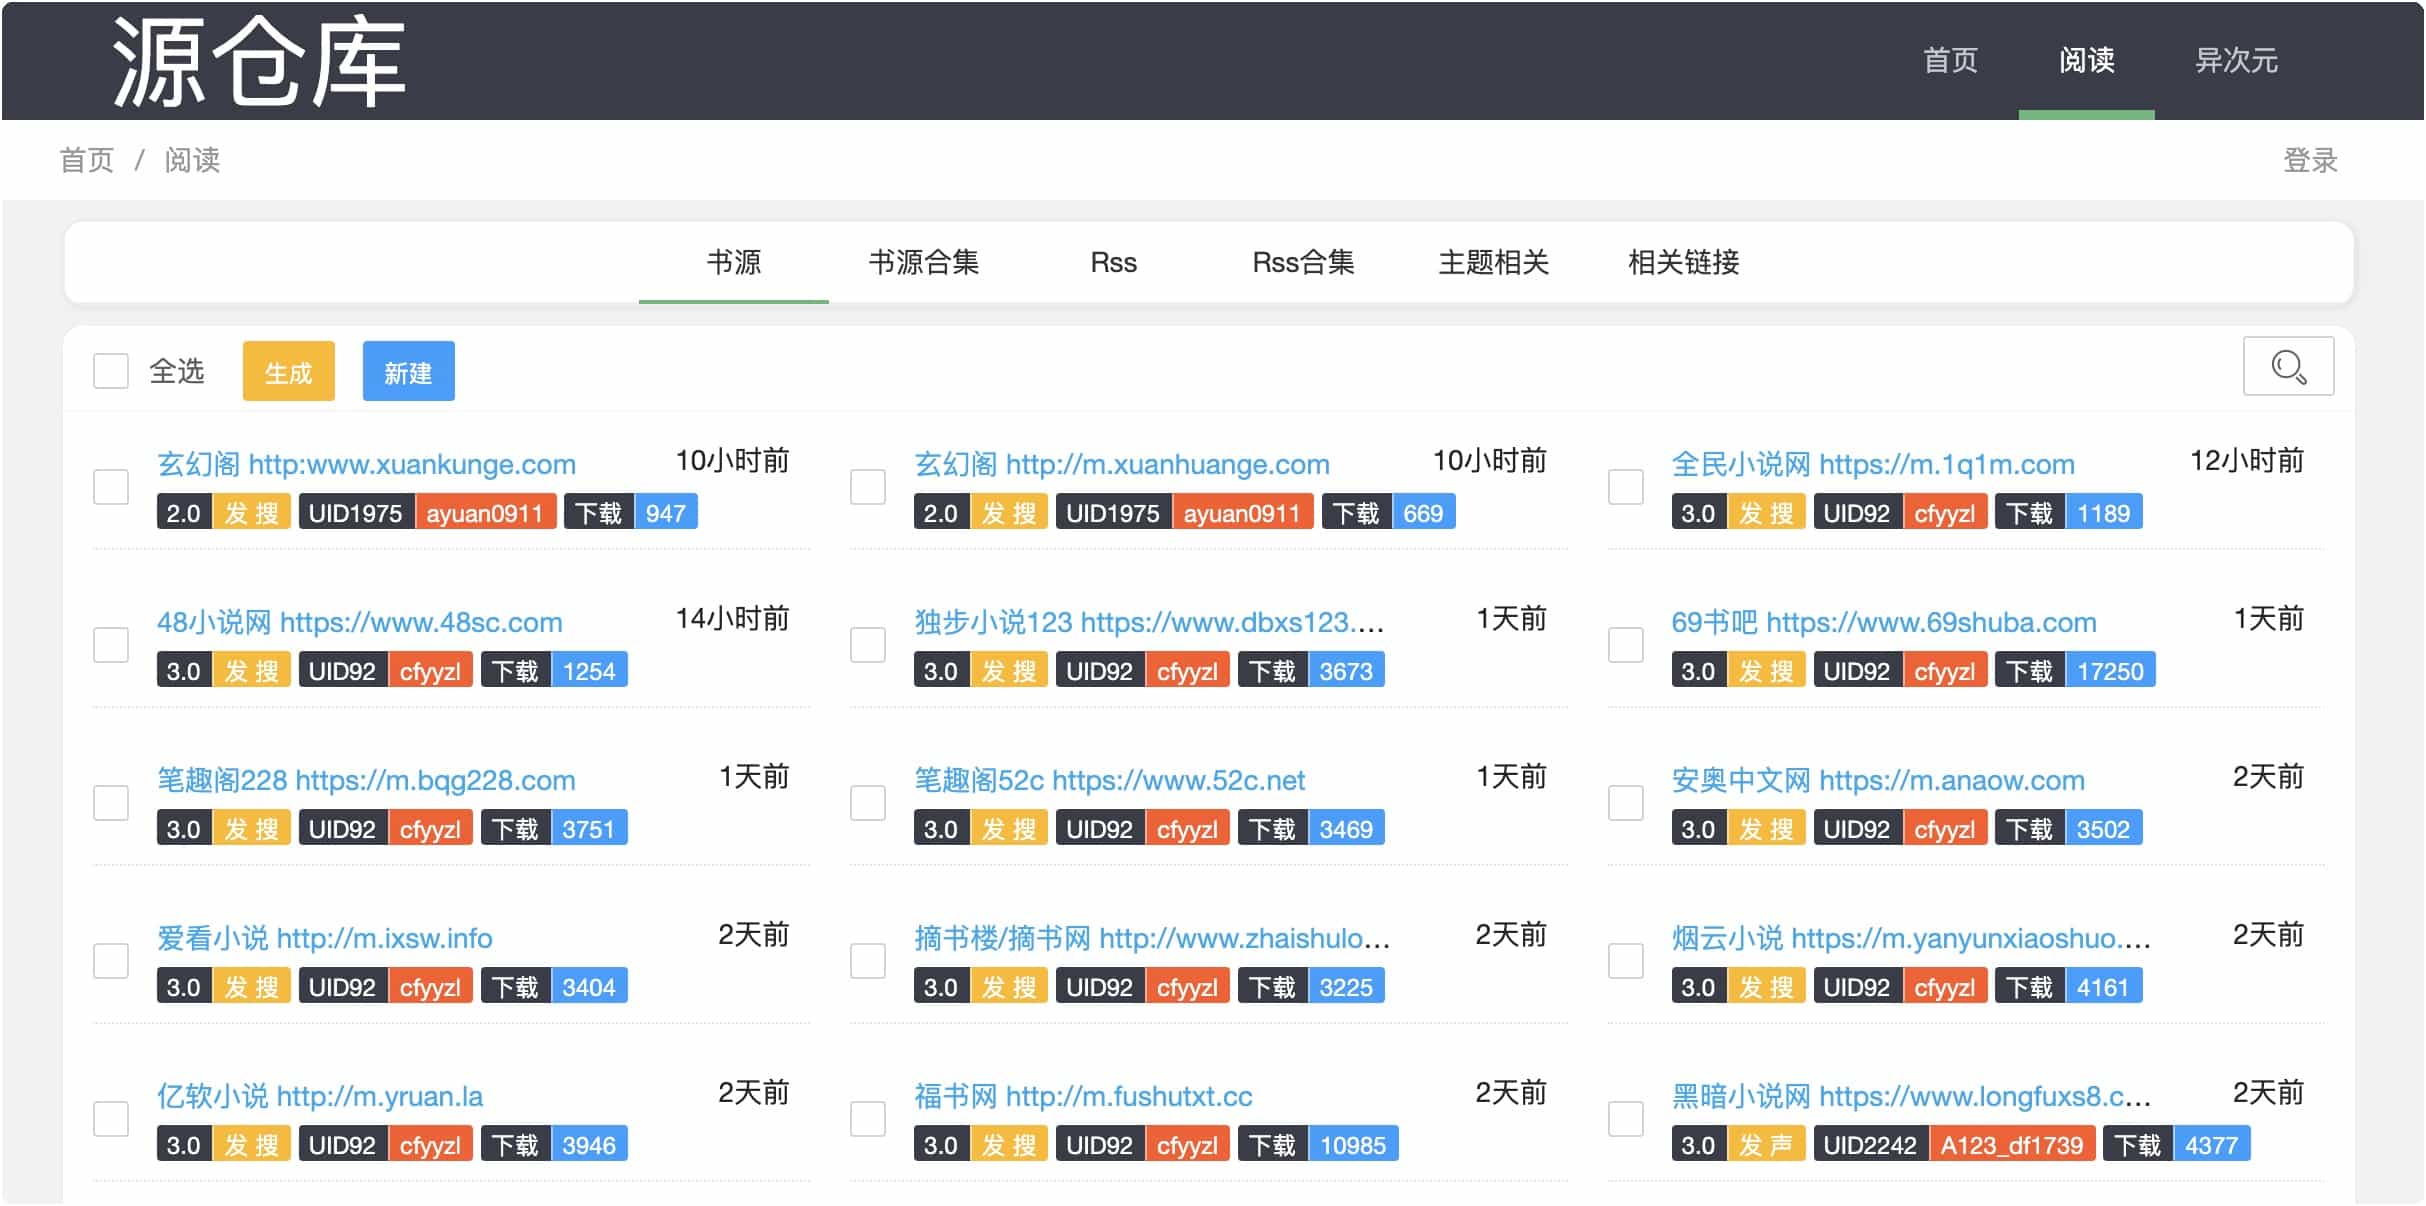Select checkbox for 69书吧 entry
The width and height of the screenshot is (2426, 1206).
point(1625,645)
